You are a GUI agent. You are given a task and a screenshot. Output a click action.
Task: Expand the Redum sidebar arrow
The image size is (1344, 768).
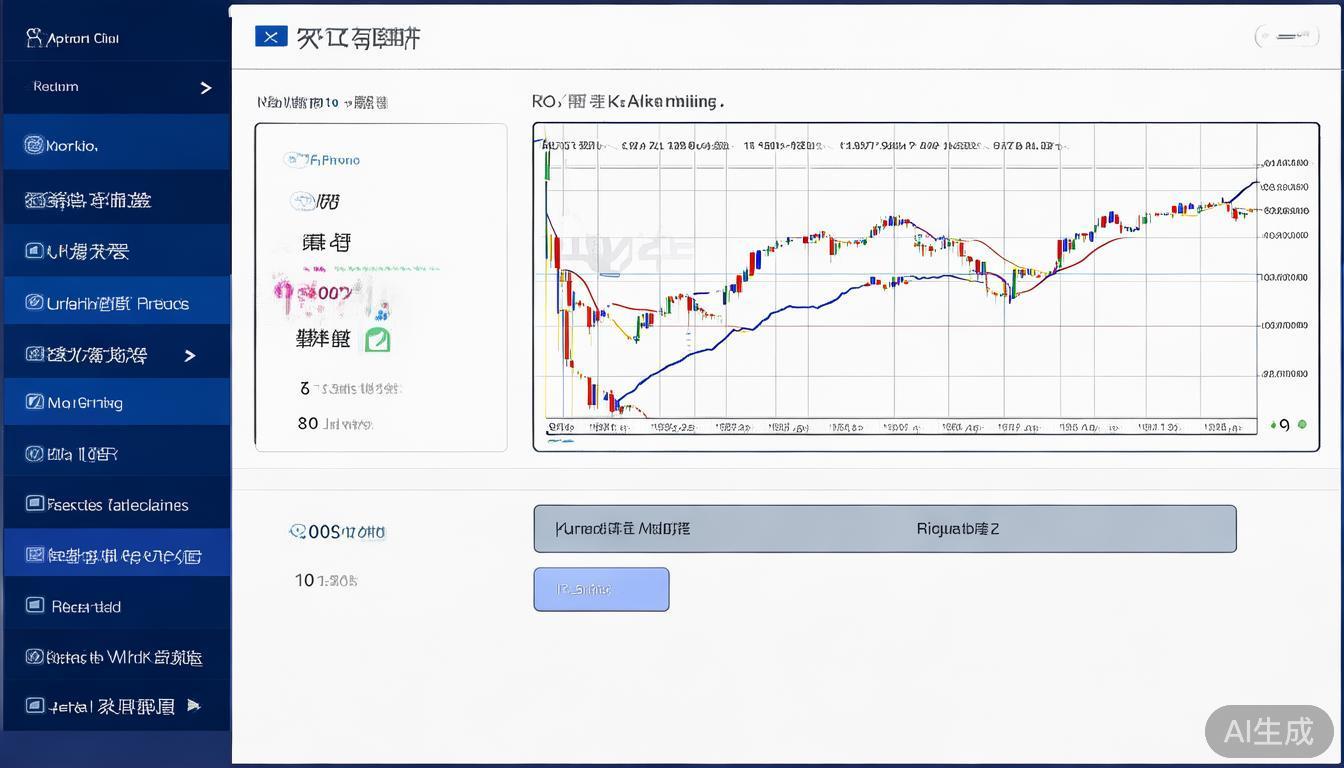pyautogui.click(x=206, y=88)
